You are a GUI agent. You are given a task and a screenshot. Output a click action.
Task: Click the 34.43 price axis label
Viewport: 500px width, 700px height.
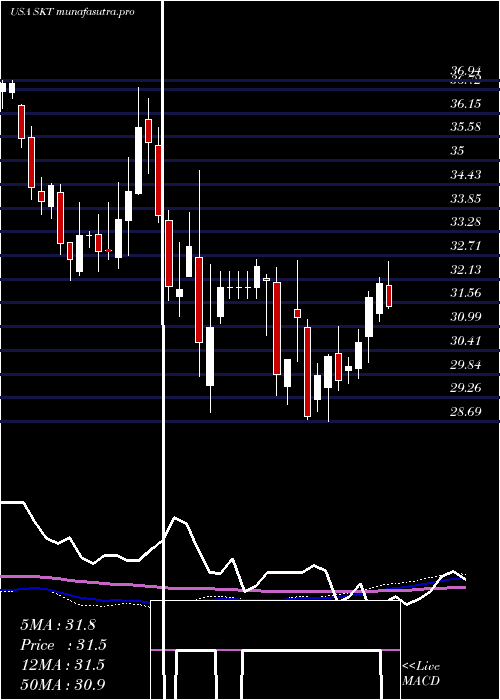(466, 175)
